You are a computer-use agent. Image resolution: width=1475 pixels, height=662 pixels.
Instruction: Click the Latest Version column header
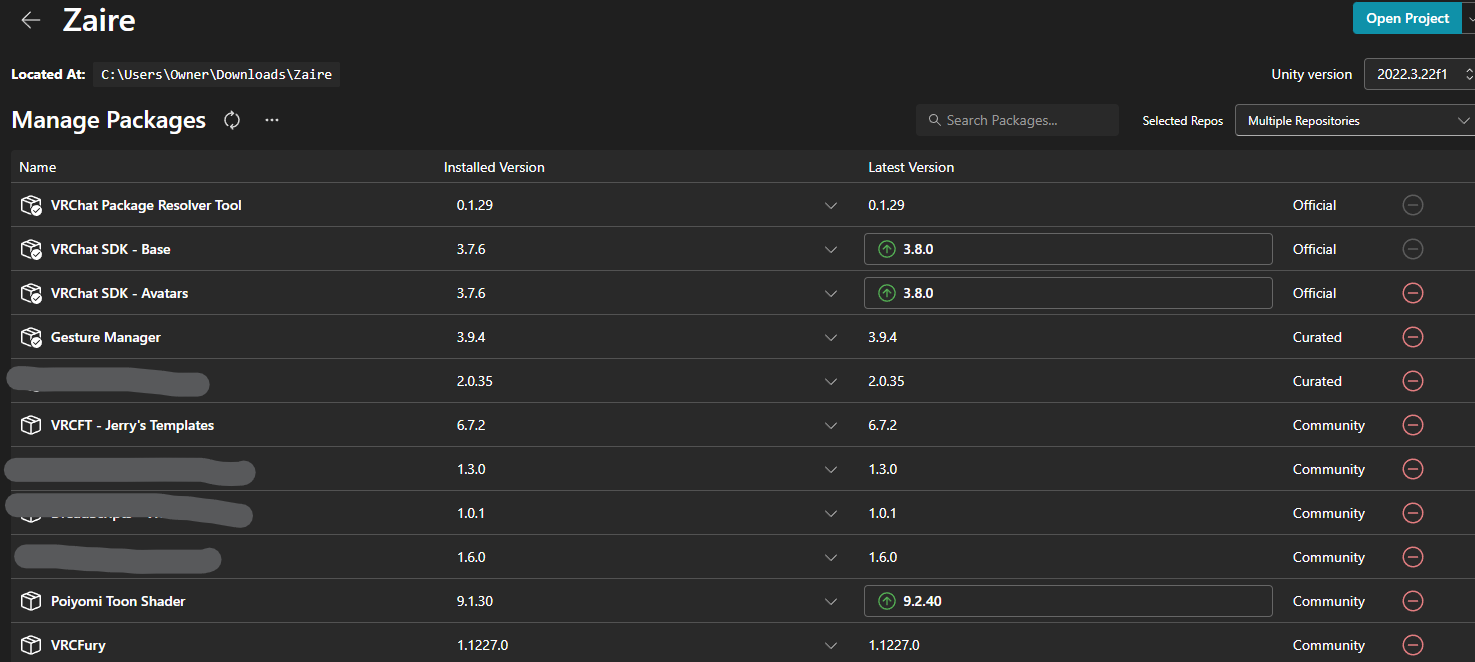(x=911, y=167)
